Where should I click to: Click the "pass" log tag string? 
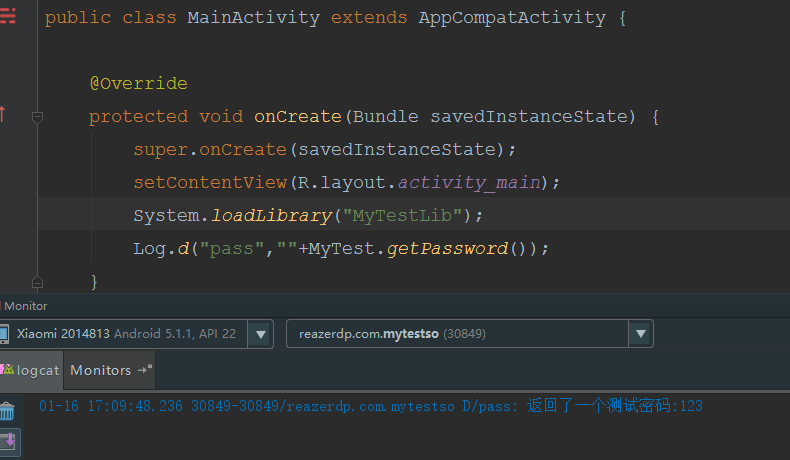[x=232, y=249]
